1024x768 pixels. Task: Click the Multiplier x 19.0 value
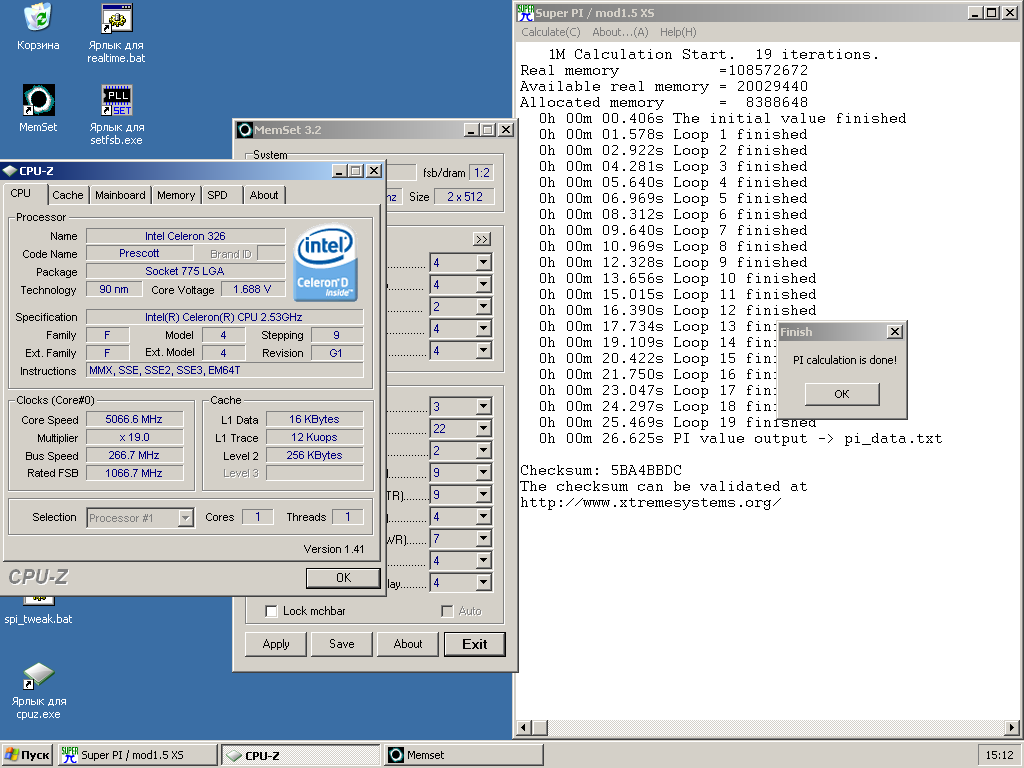pyautogui.click(x=135, y=438)
